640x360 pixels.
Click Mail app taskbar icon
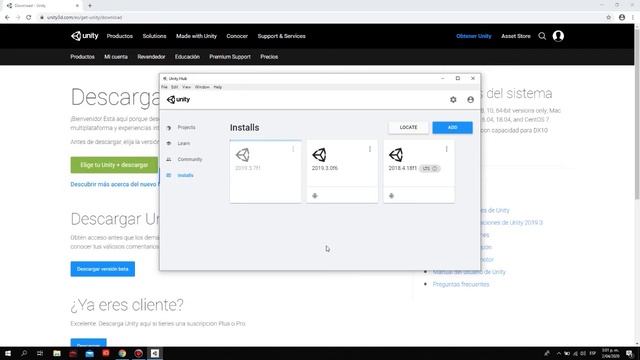pos(89,353)
